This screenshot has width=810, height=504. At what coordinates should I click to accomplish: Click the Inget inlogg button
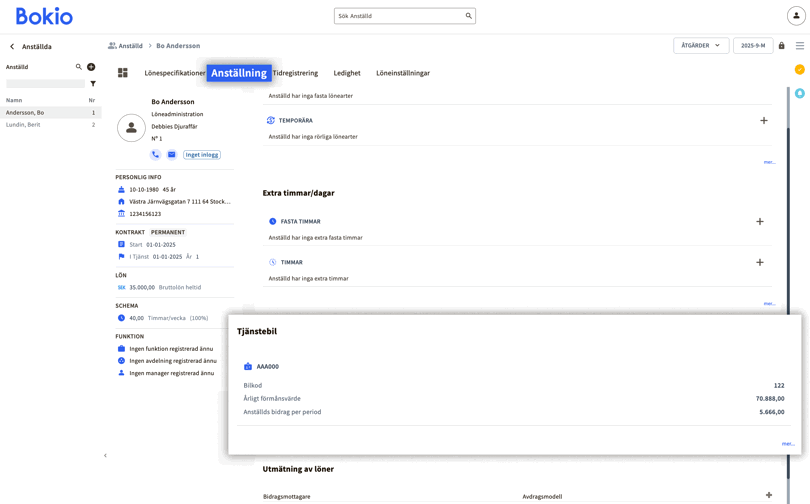202,155
